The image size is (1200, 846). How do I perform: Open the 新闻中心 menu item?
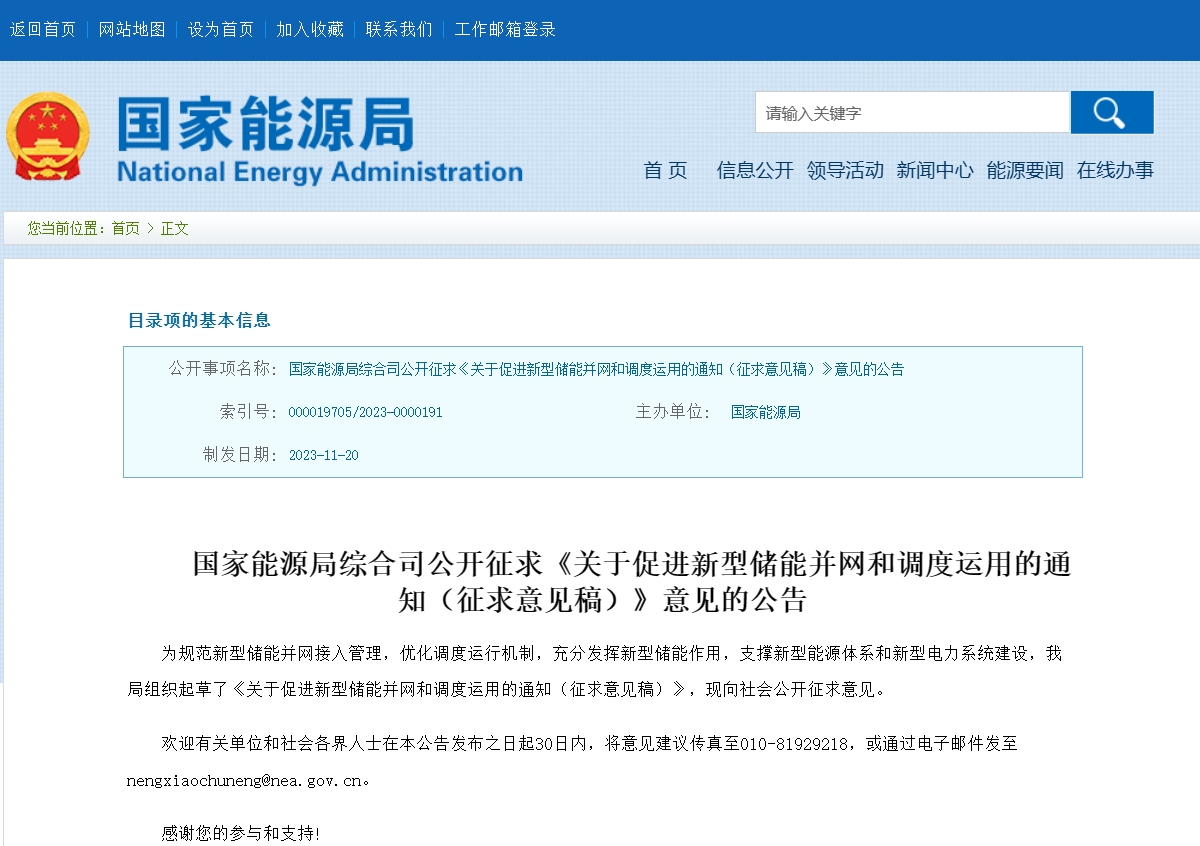[935, 170]
